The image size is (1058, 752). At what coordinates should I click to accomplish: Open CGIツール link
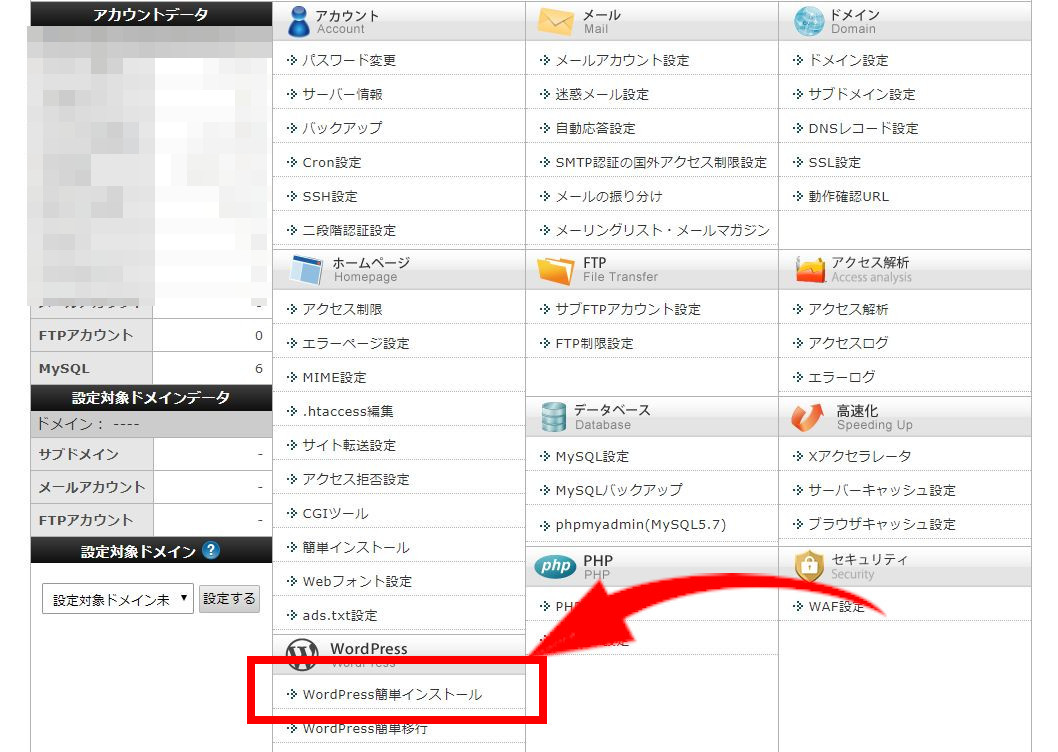pyautogui.click(x=335, y=513)
